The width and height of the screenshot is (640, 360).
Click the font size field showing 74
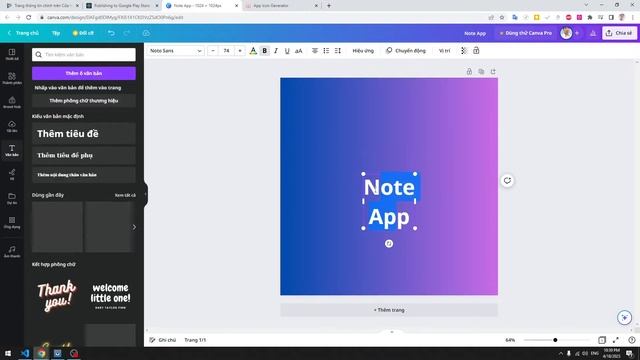[226, 51]
